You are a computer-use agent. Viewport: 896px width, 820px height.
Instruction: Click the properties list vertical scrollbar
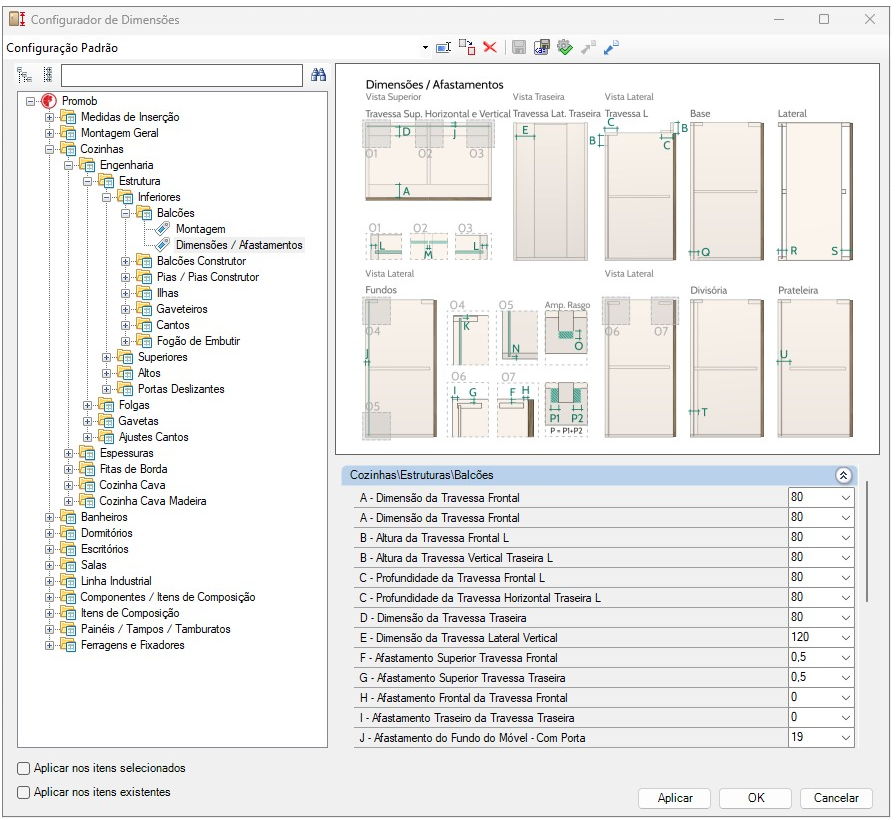click(x=867, y=542)
